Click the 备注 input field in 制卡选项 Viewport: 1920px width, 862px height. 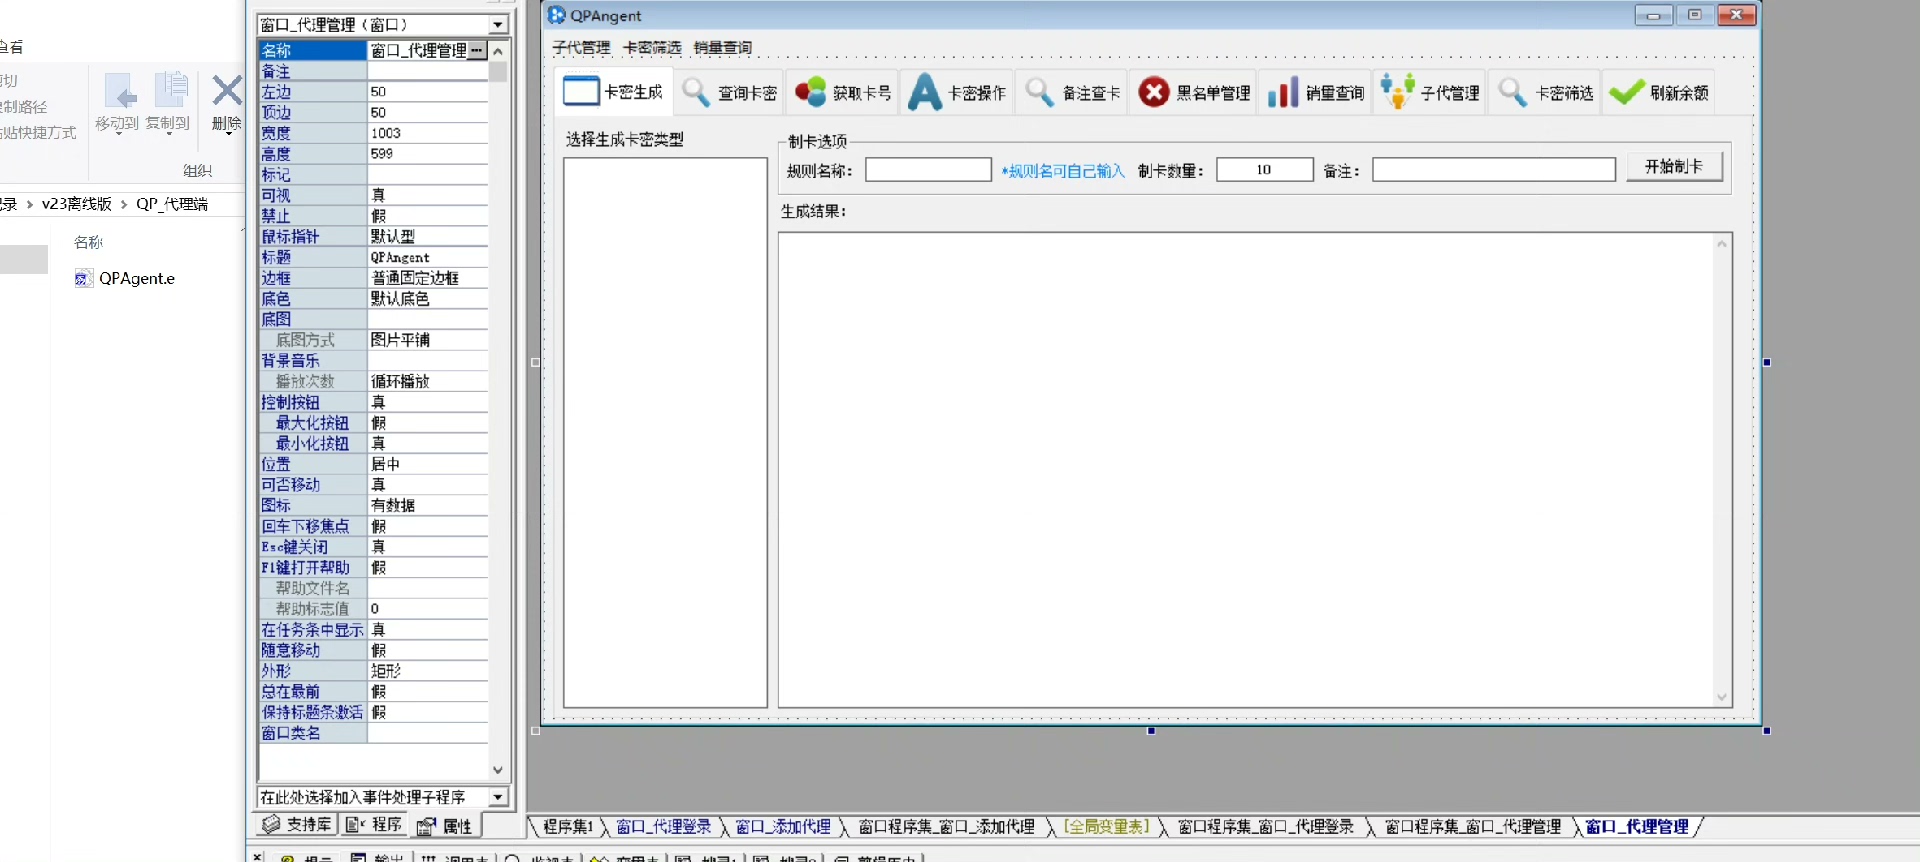point(1493,170)
